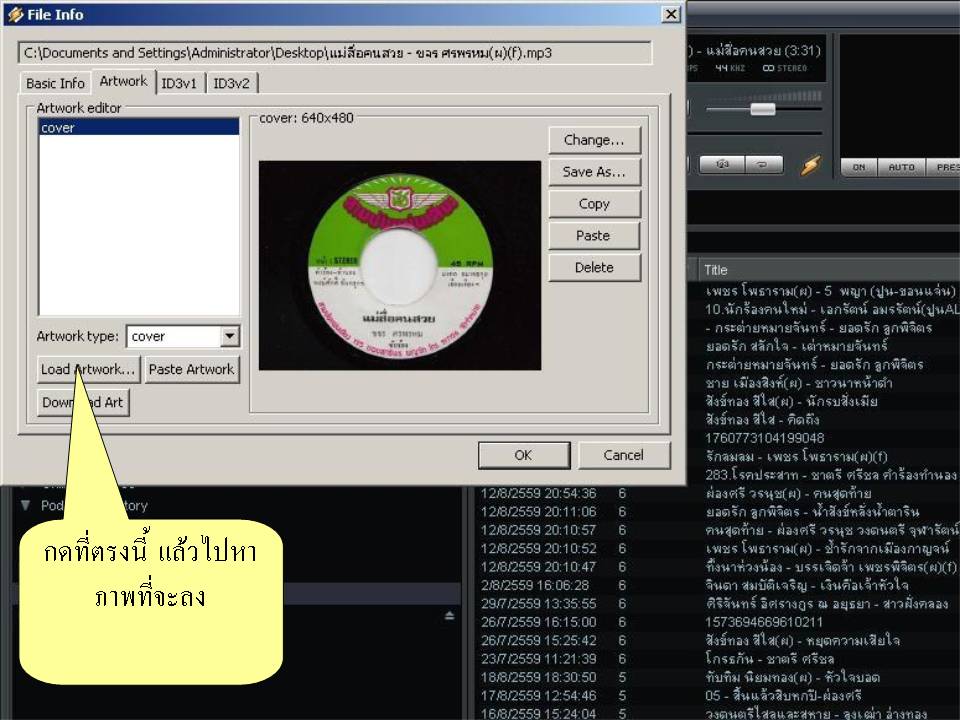Confirm the File Info dialog with OK

pyautogui.click(x=523, y=455)
